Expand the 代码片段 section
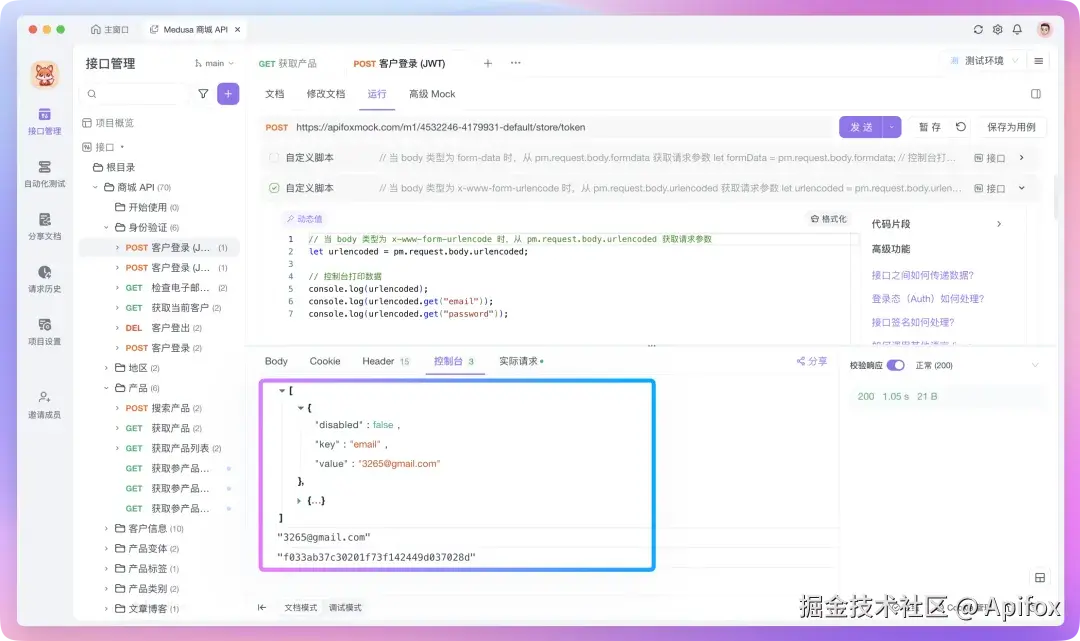Screen dimensions: 1080x641 pyautogui.click(x=999, y=224)
